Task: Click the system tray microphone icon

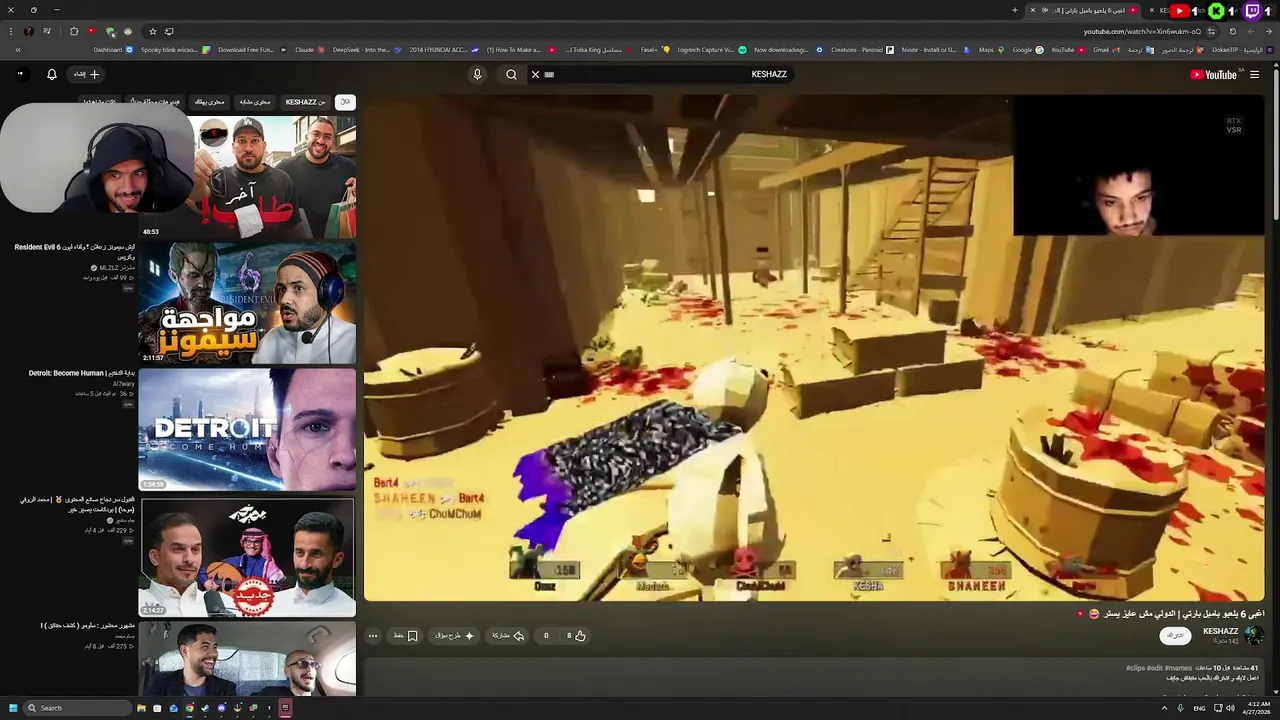Action: [x=1178, y=708]
